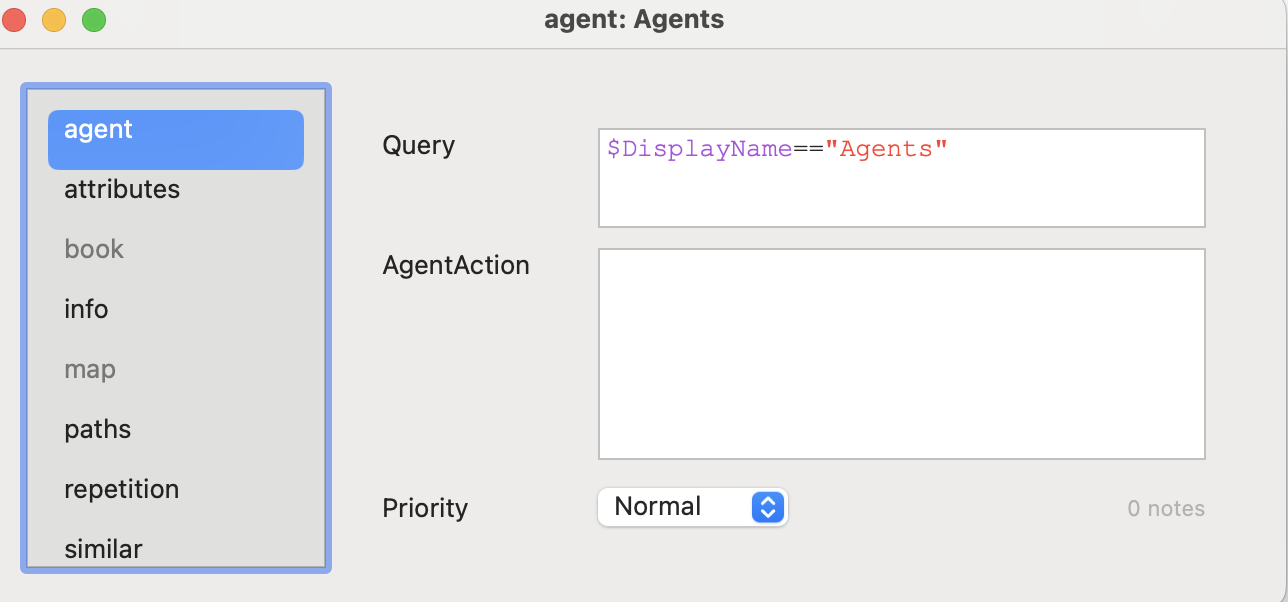The image size is (1288, 602).
Task: Show the info pane
Action: tap(86, 309)
